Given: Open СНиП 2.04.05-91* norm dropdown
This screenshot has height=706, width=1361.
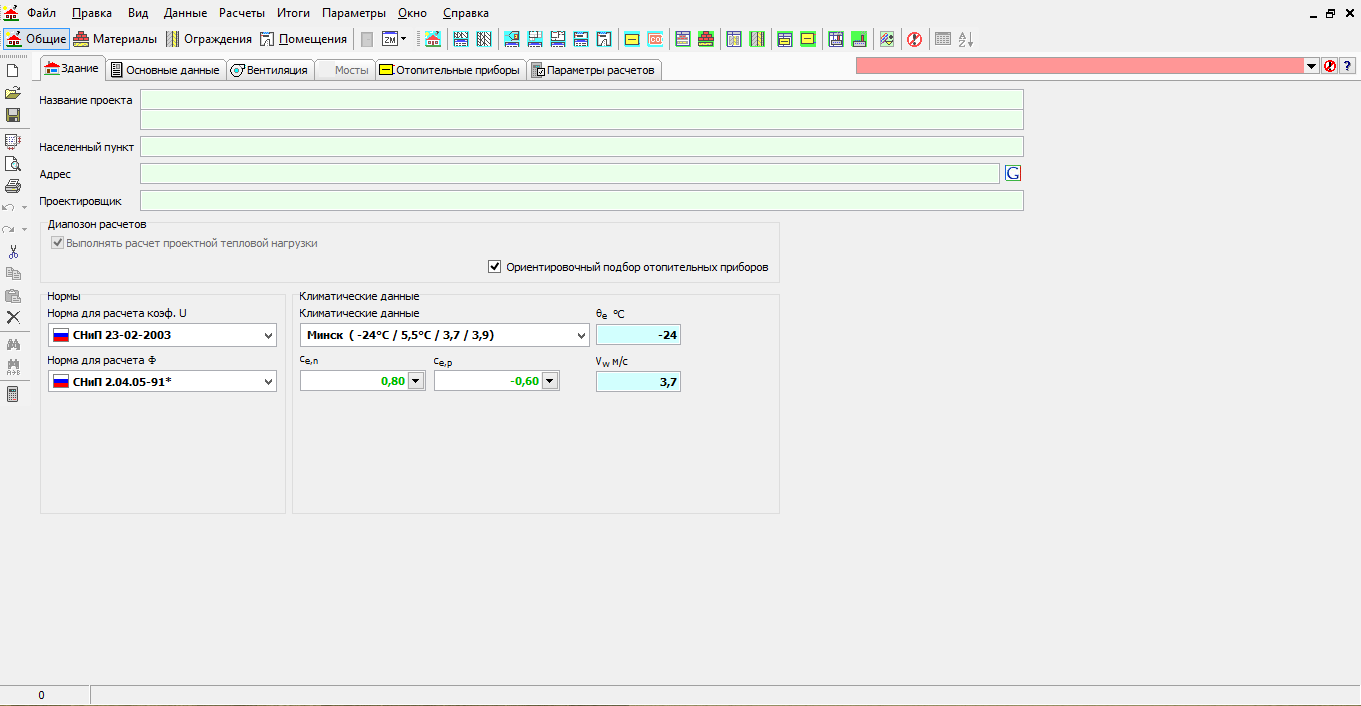Looking at the screenshot, I should [268, 382].
